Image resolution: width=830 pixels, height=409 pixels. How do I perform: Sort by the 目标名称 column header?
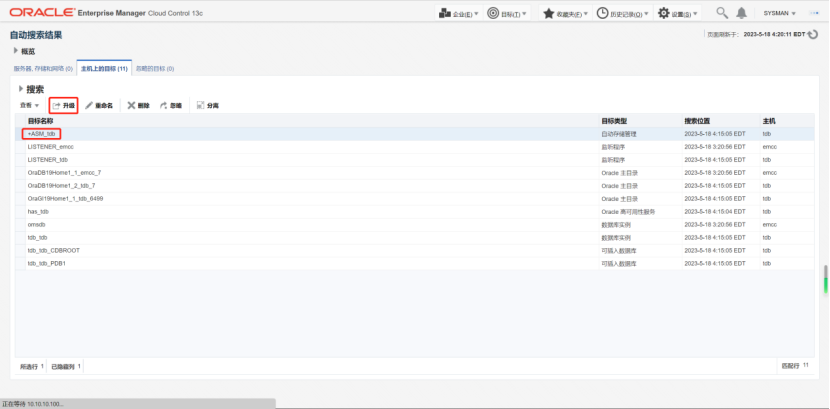pyautogui.click(x=312, y=121)
